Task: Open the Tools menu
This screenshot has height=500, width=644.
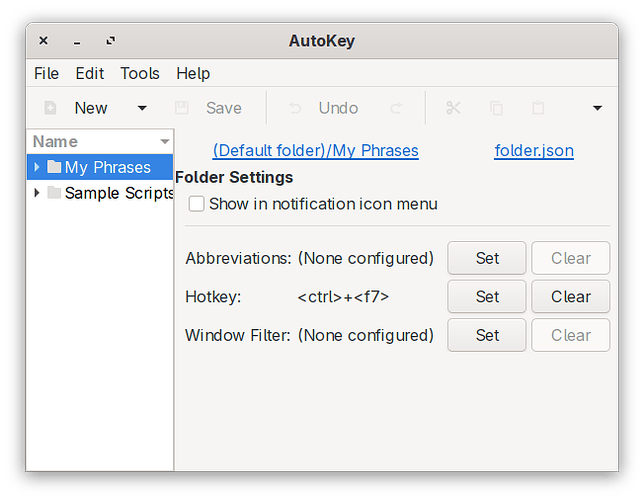Action: click(140, 73)
